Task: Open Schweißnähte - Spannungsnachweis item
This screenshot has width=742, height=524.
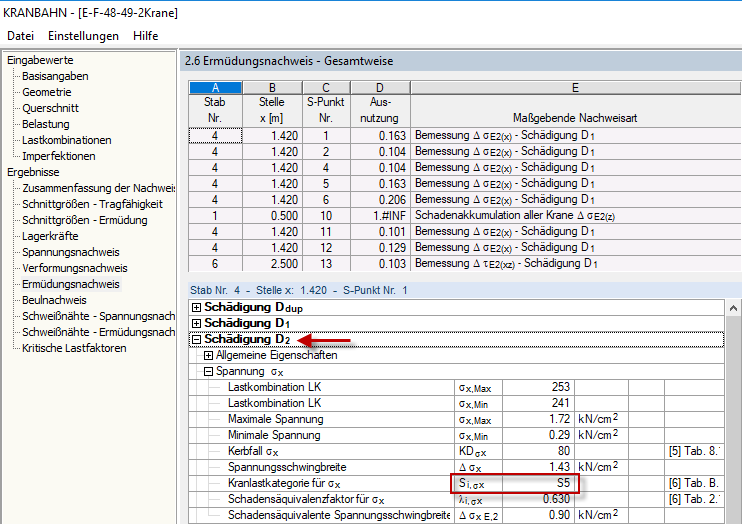Action: 98,316
